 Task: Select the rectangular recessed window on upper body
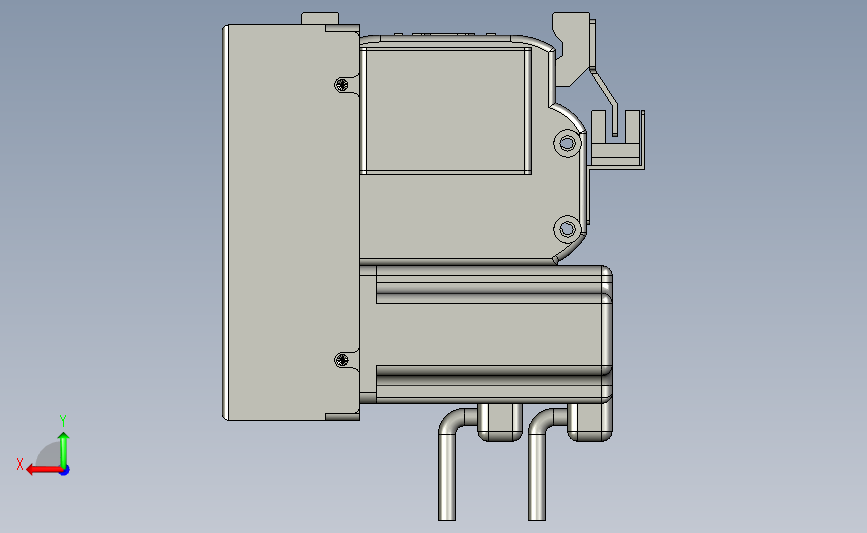pos(446,110)
